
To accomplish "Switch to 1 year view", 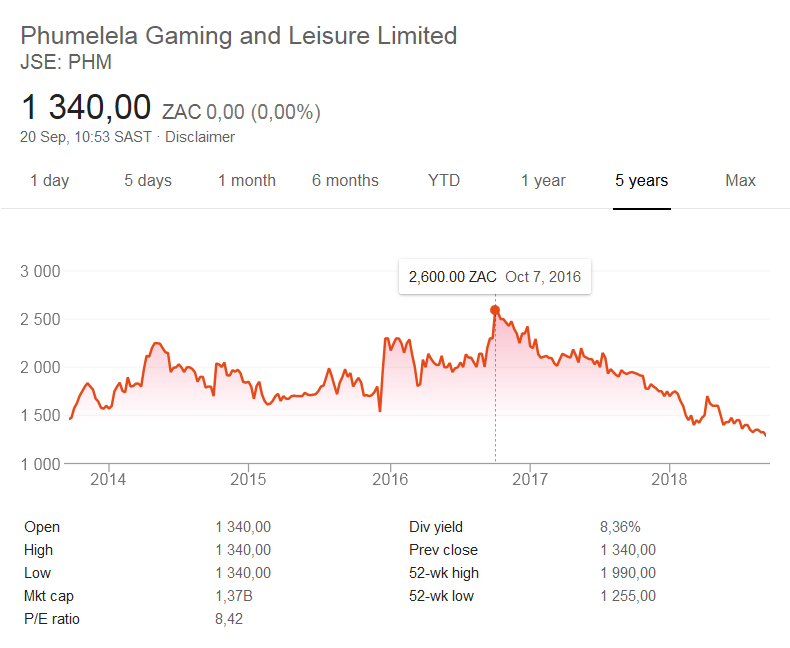I will 543,181.
